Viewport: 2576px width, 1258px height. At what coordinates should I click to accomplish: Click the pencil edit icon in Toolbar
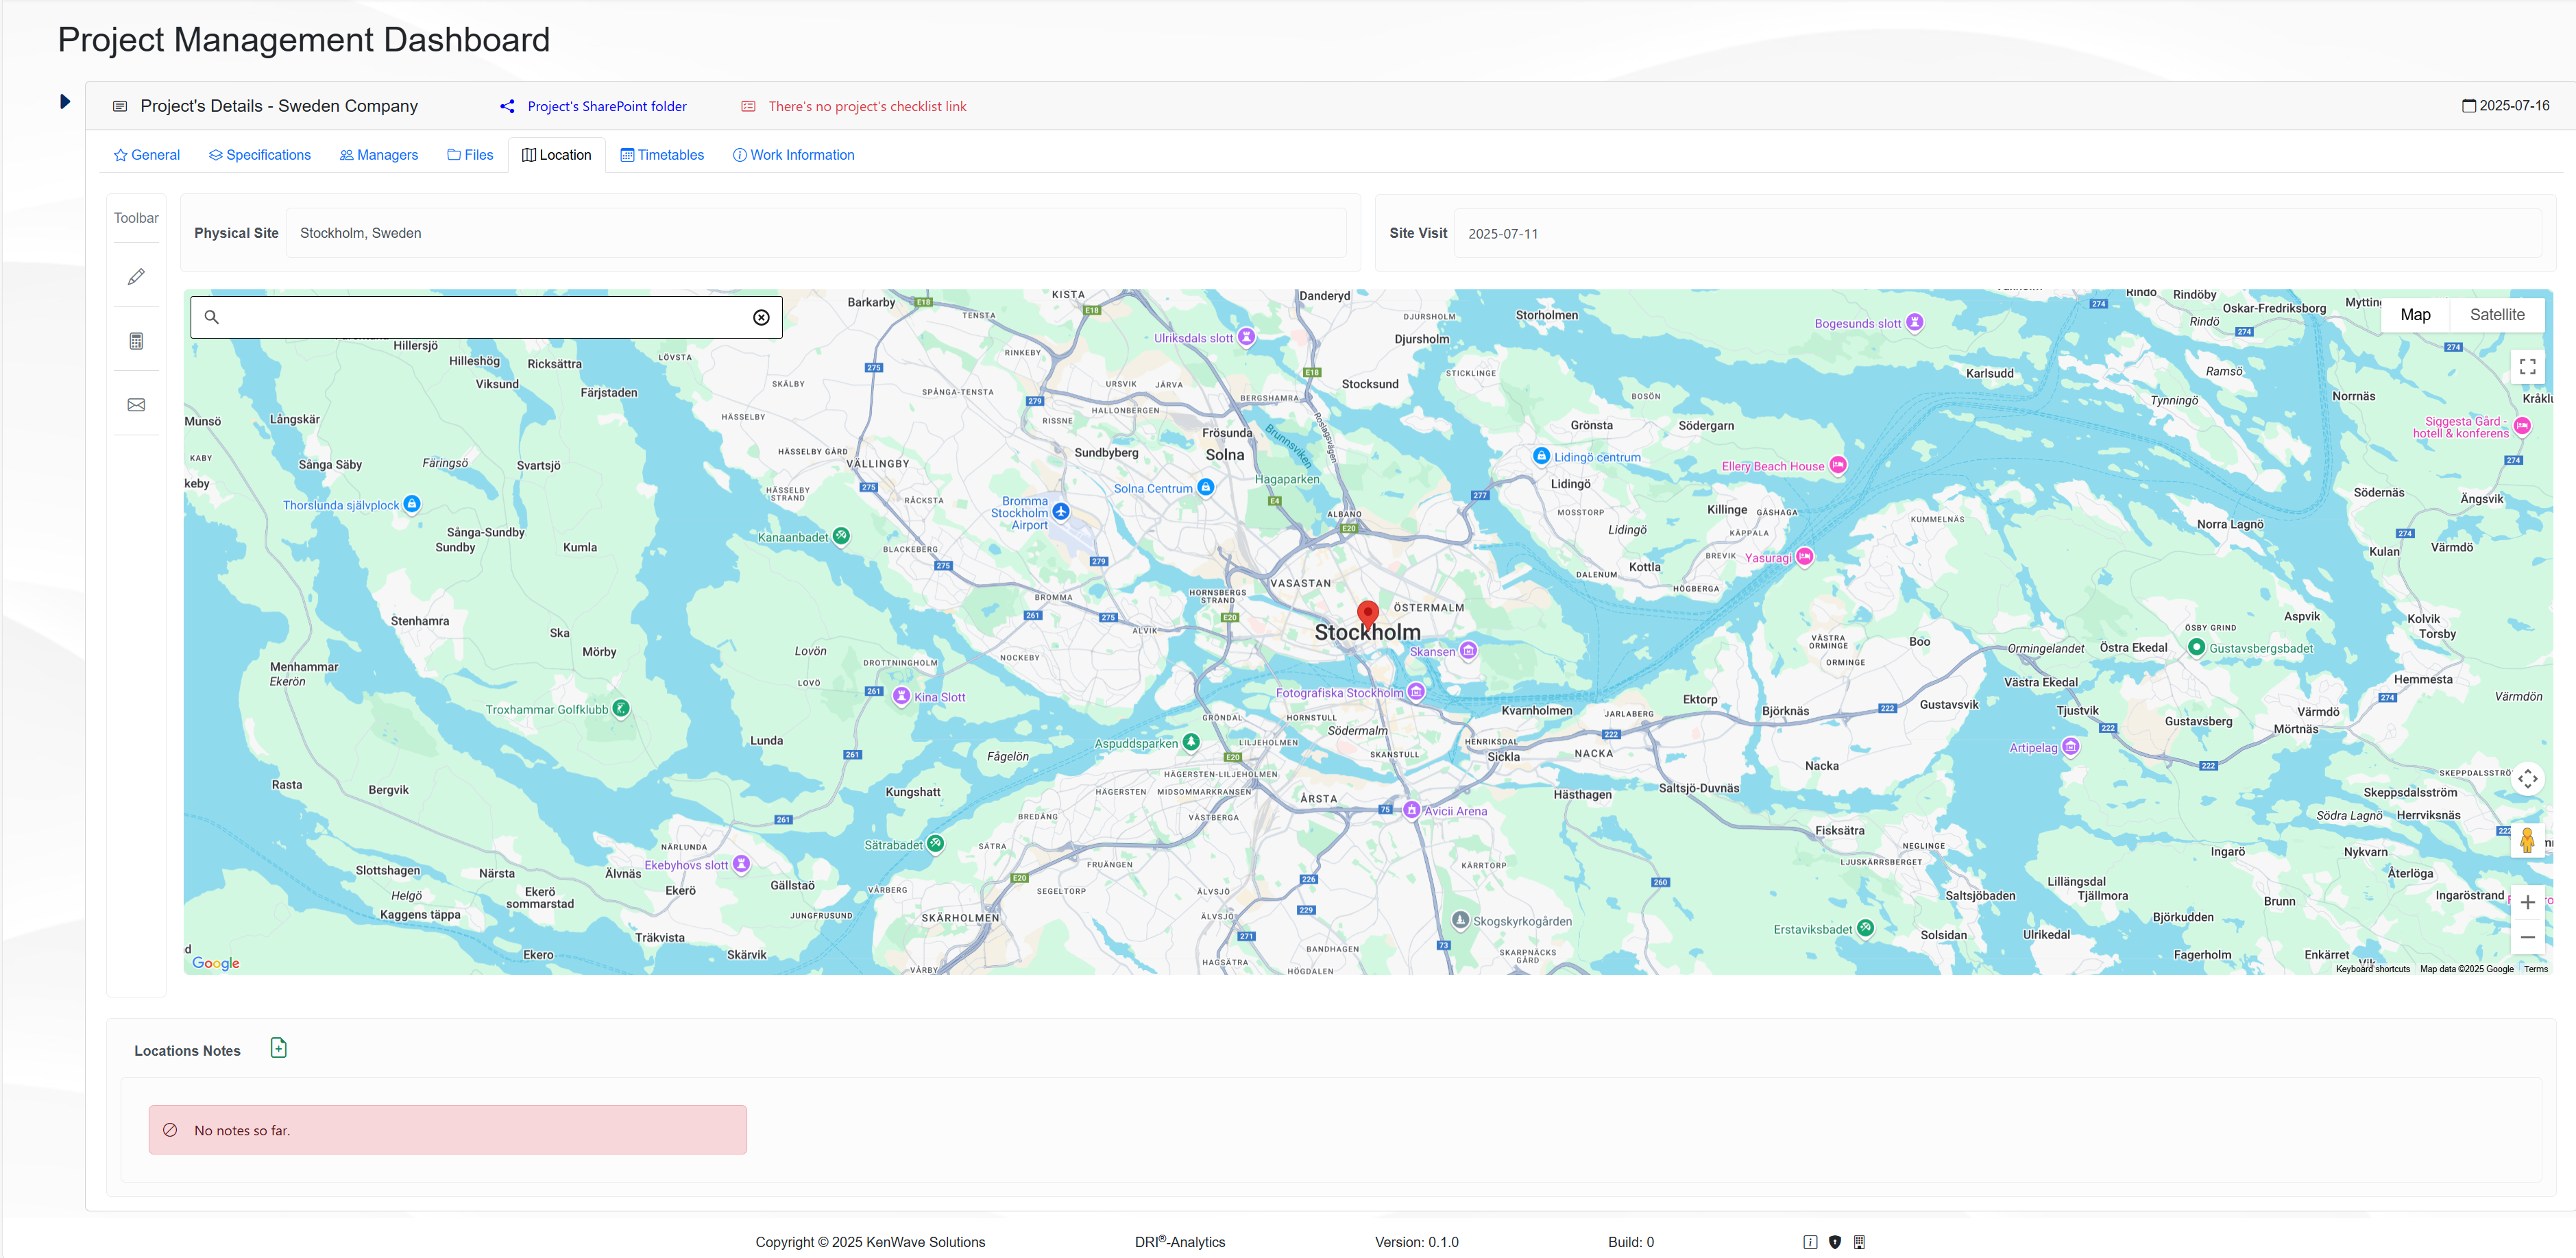point(136,276)
